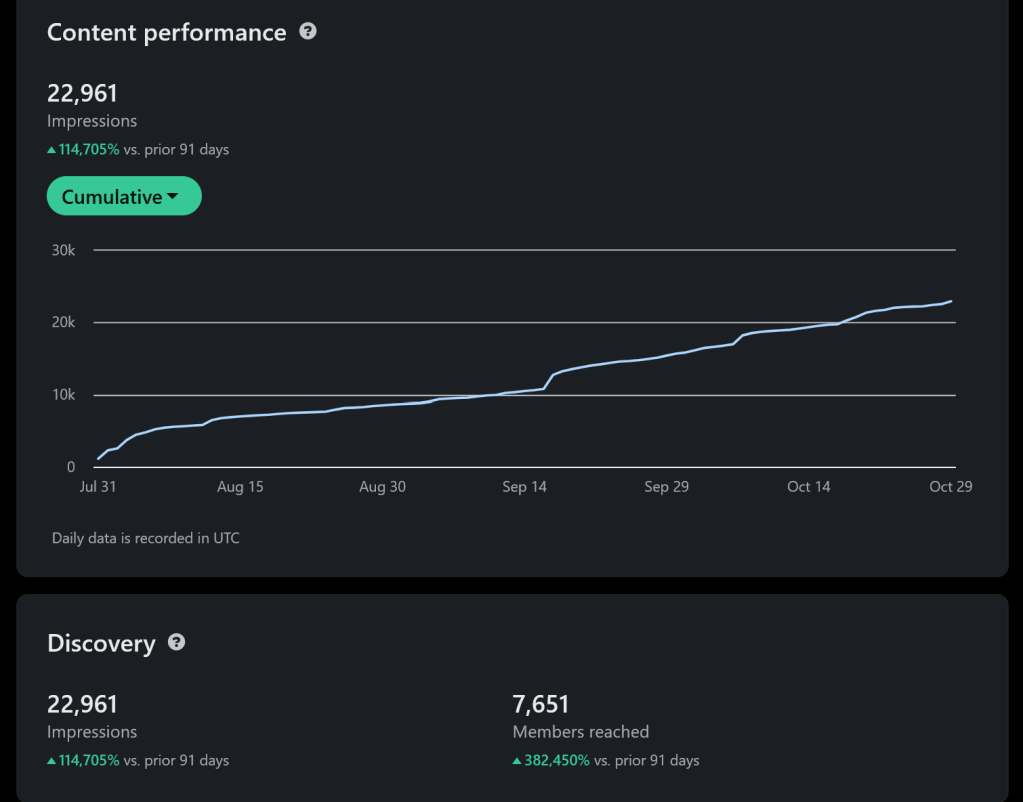Screen dimensions: 1023x802
Task: Click the 20k gridline label
Action: click(63, 323)
